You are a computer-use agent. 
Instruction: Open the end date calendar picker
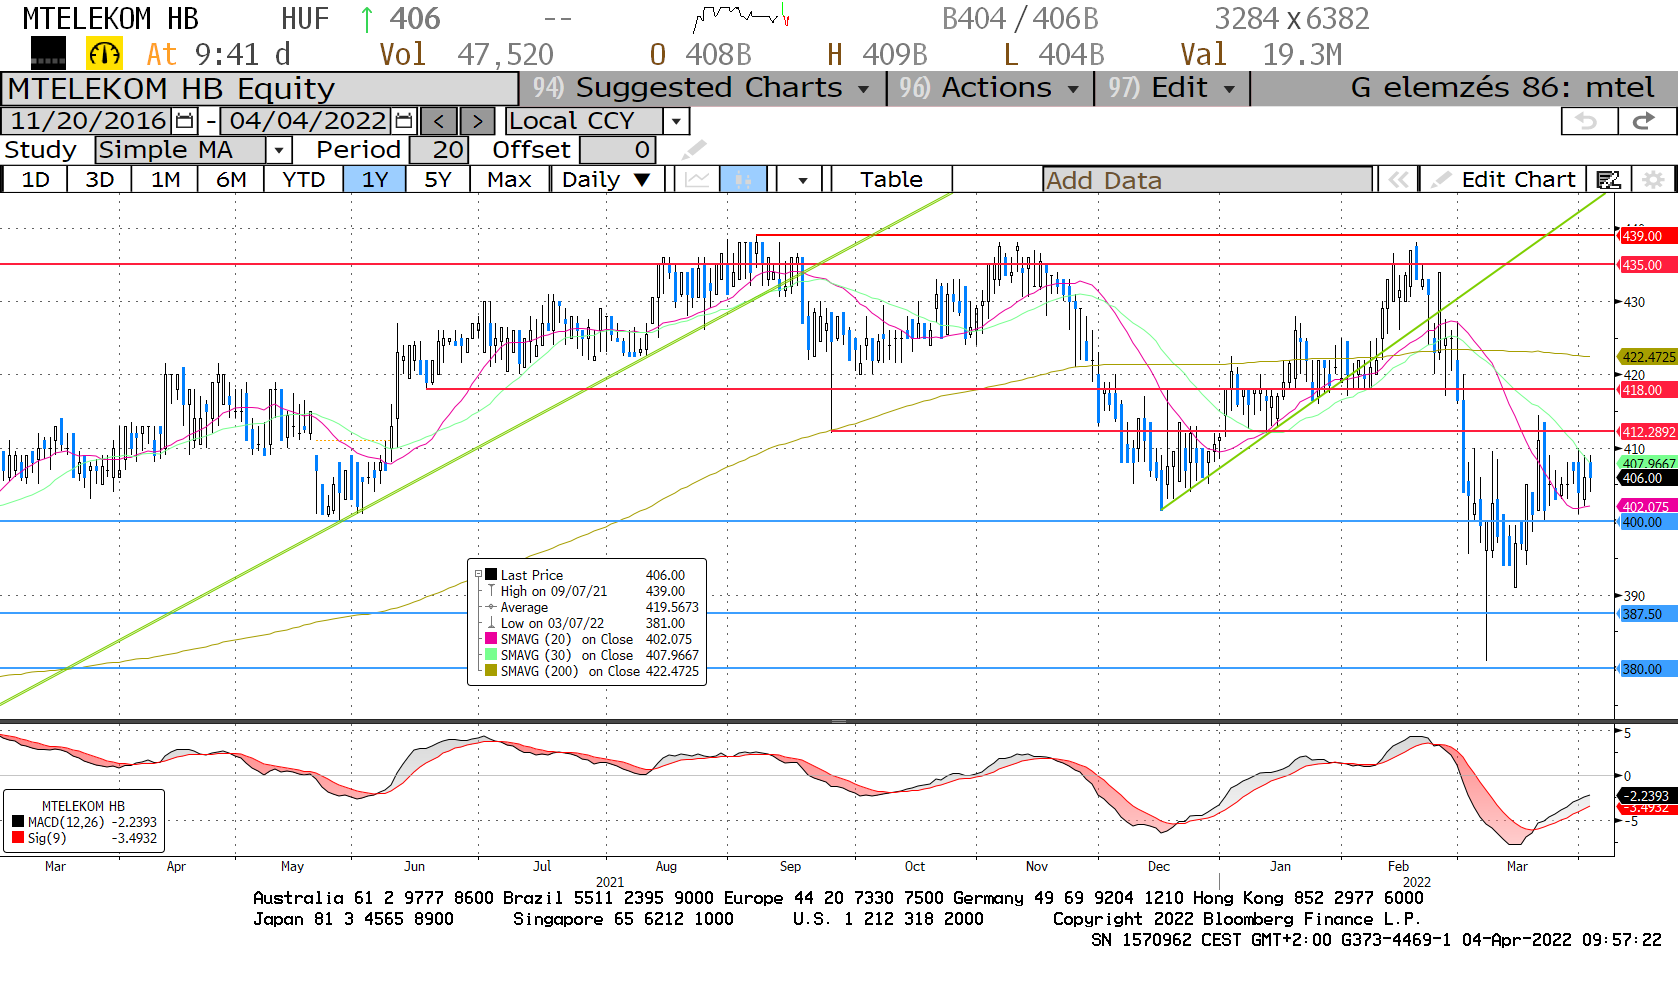point(404,121)
